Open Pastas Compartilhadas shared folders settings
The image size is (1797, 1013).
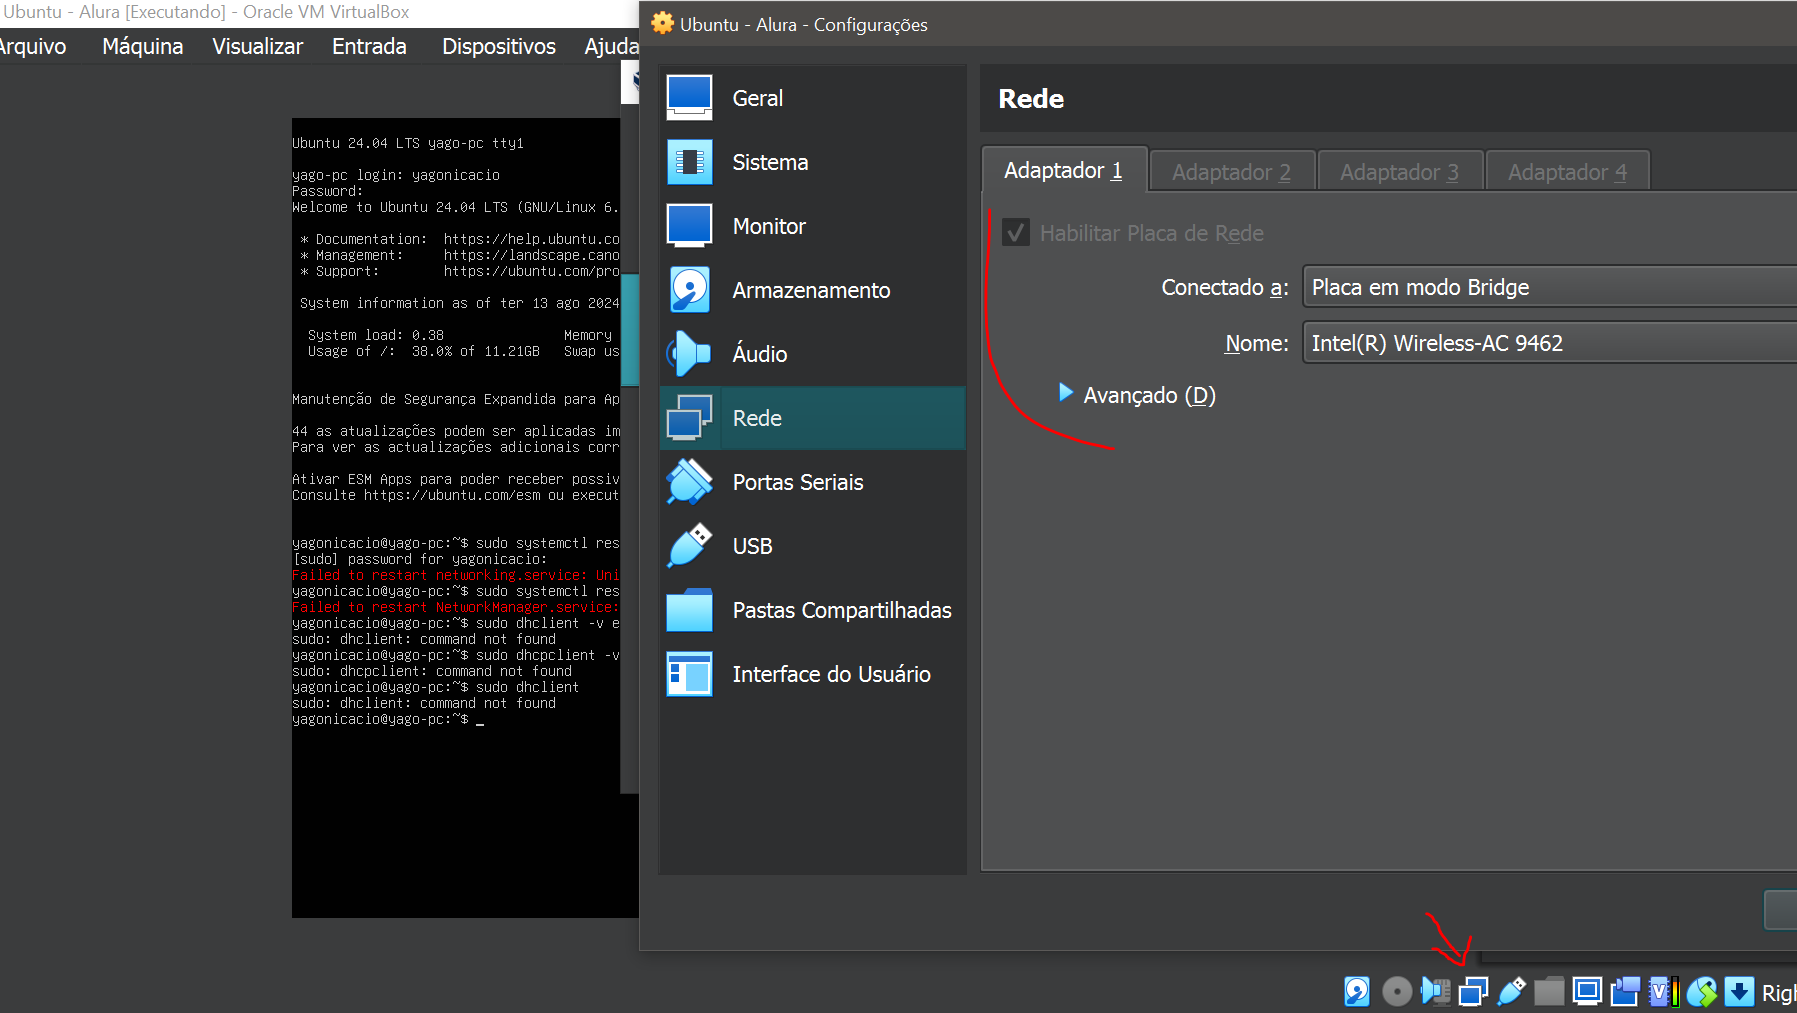(812, 610)
